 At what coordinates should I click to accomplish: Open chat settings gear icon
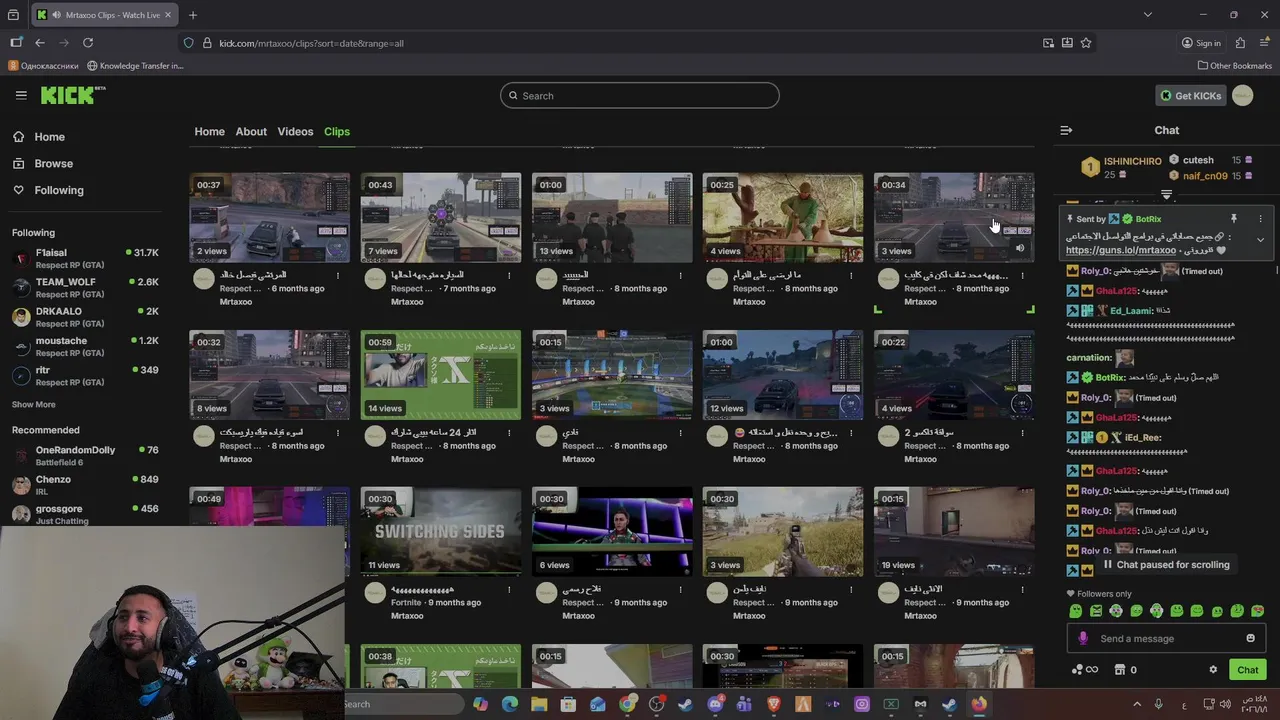1213,670
